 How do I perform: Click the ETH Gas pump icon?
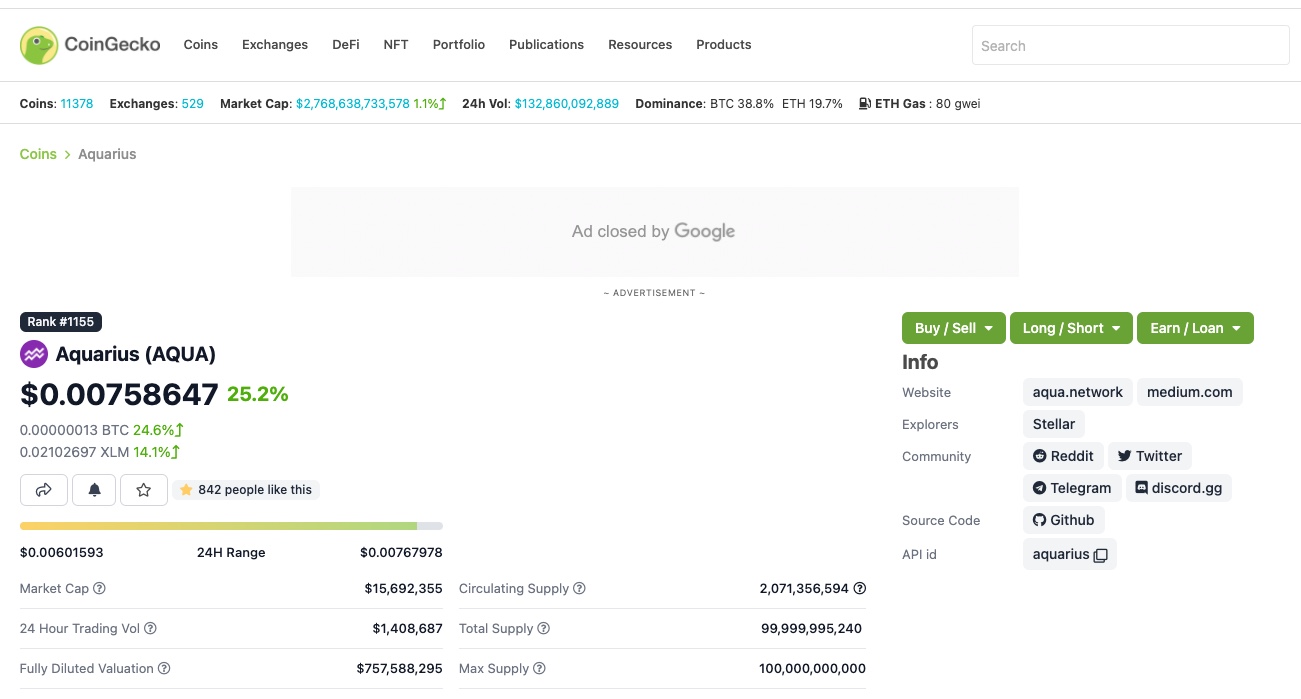click(x=865, y=104)
